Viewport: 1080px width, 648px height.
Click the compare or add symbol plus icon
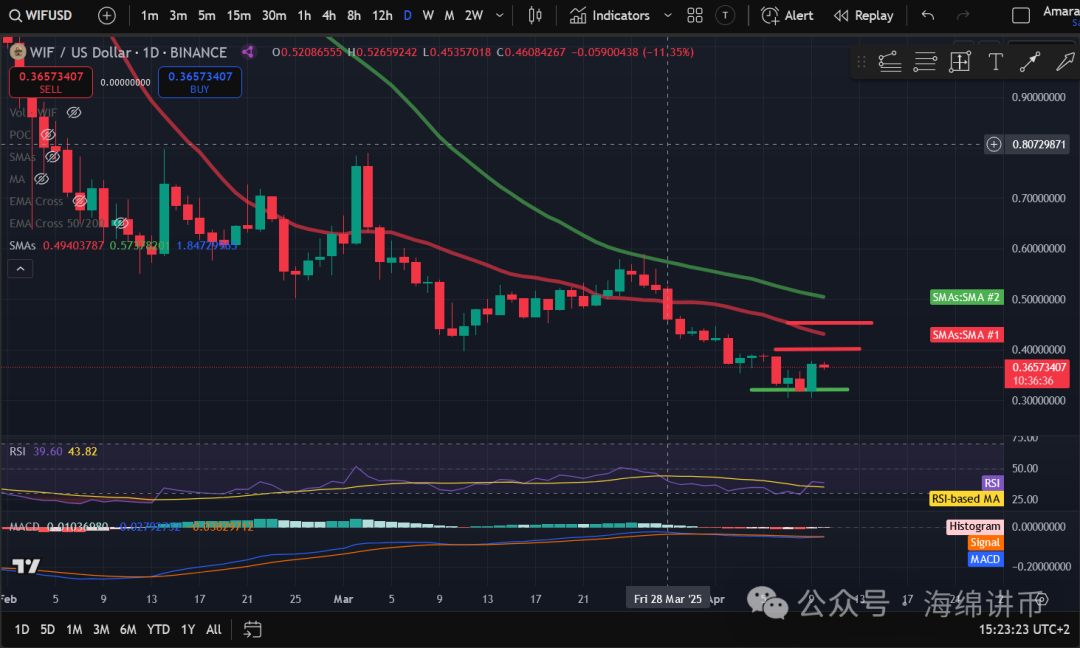pyautogui.click(x=107, y=15)
